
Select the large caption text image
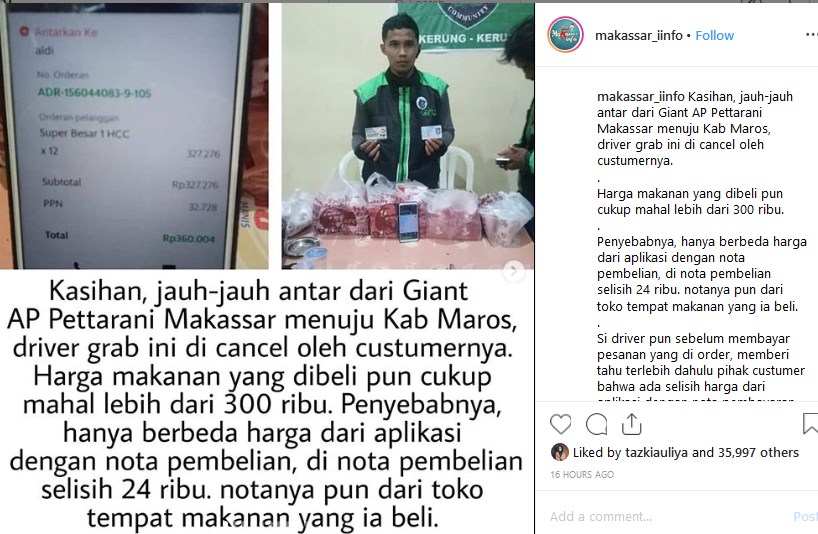[x=267, y=404]
